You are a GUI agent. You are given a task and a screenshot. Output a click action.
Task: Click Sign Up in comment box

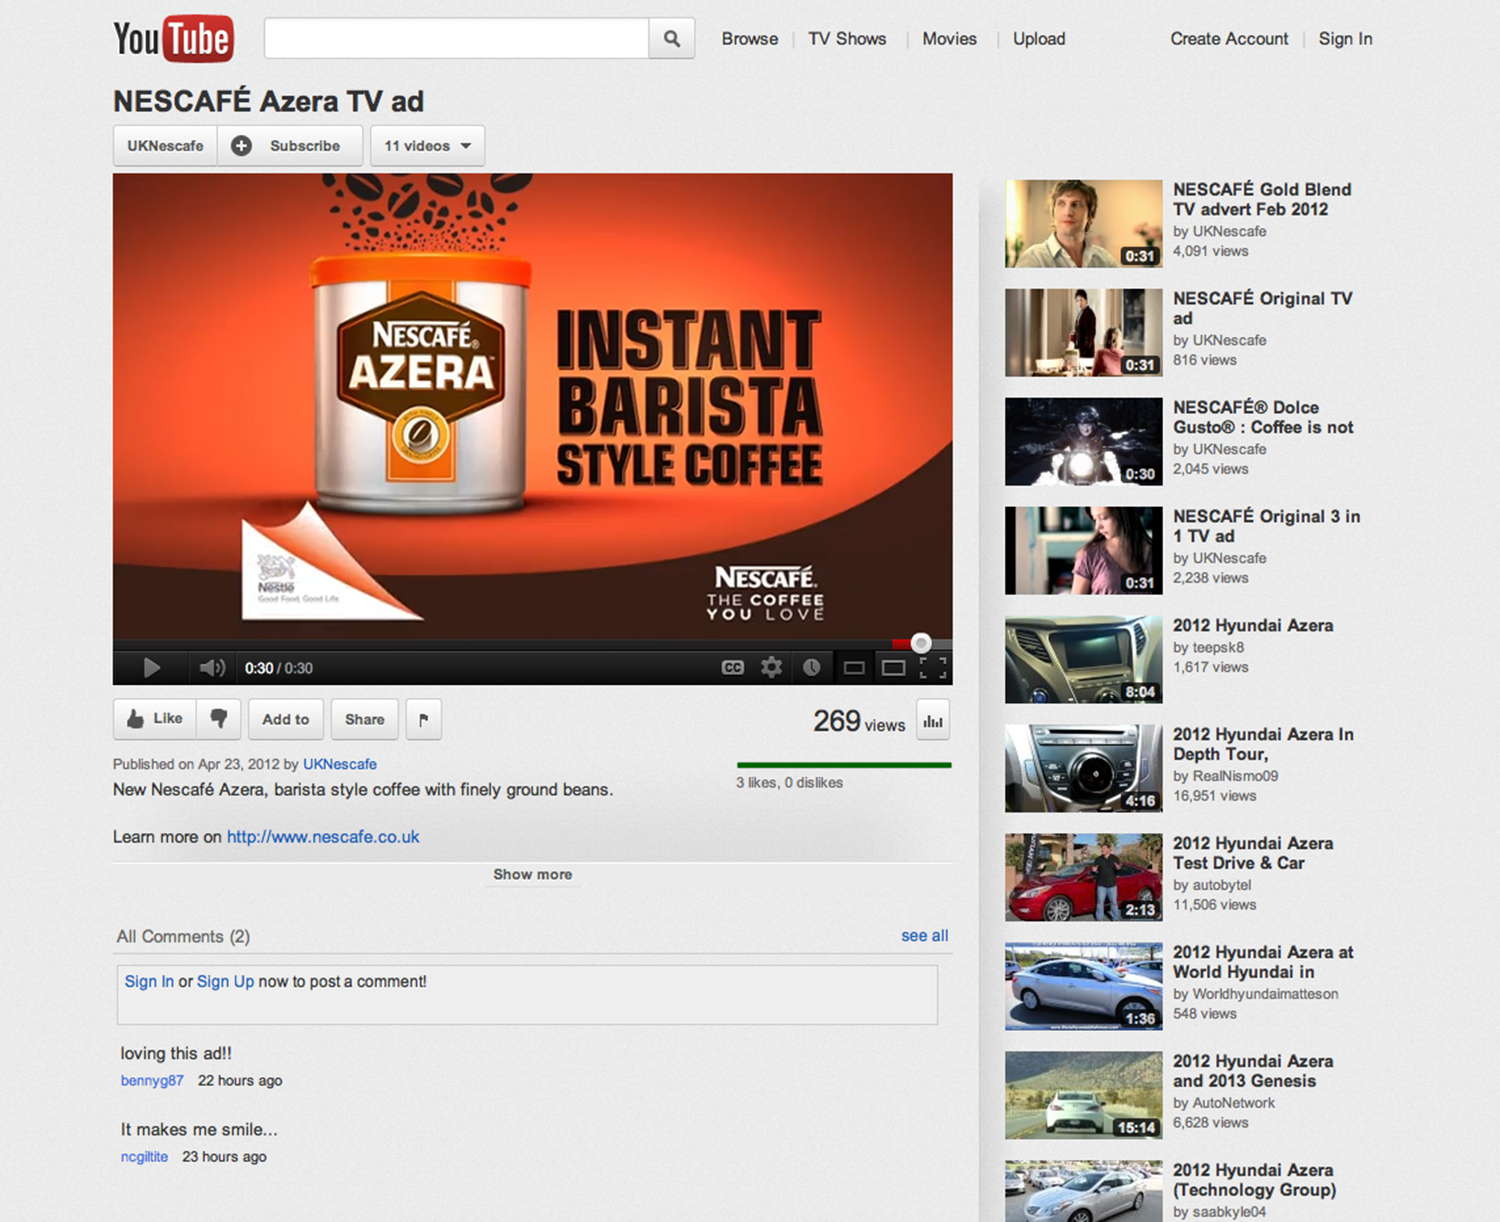click(x=225, y=982)
